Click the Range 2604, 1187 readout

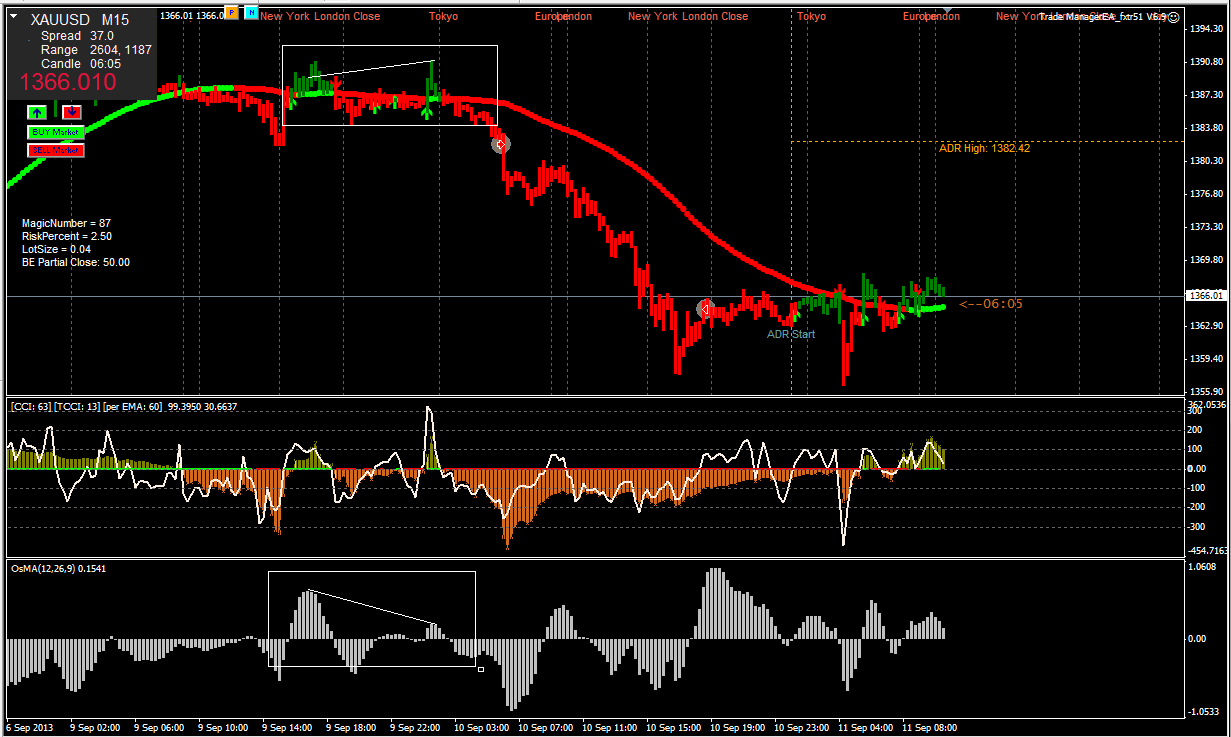coord(96,49)
